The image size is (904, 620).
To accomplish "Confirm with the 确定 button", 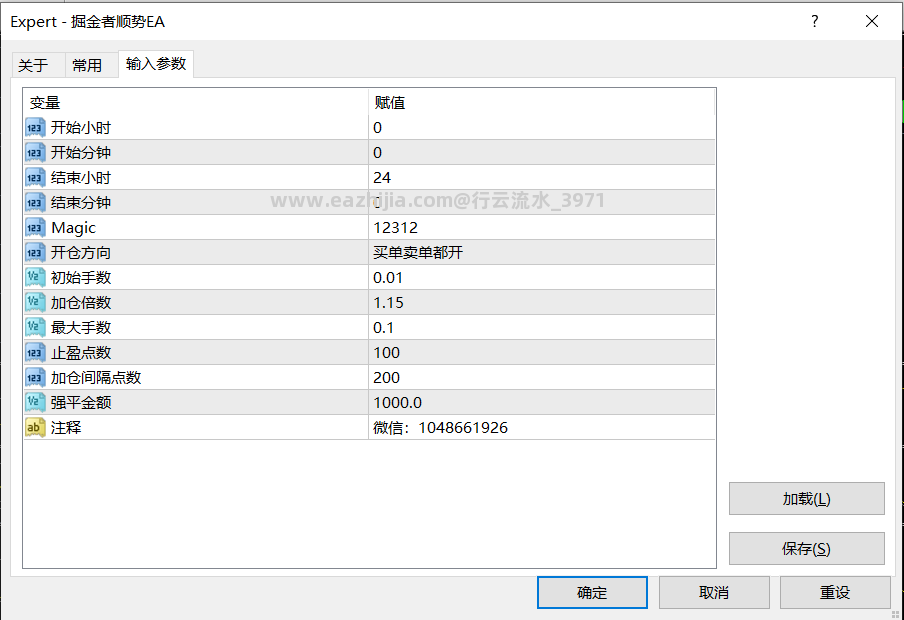I will 592,592.
